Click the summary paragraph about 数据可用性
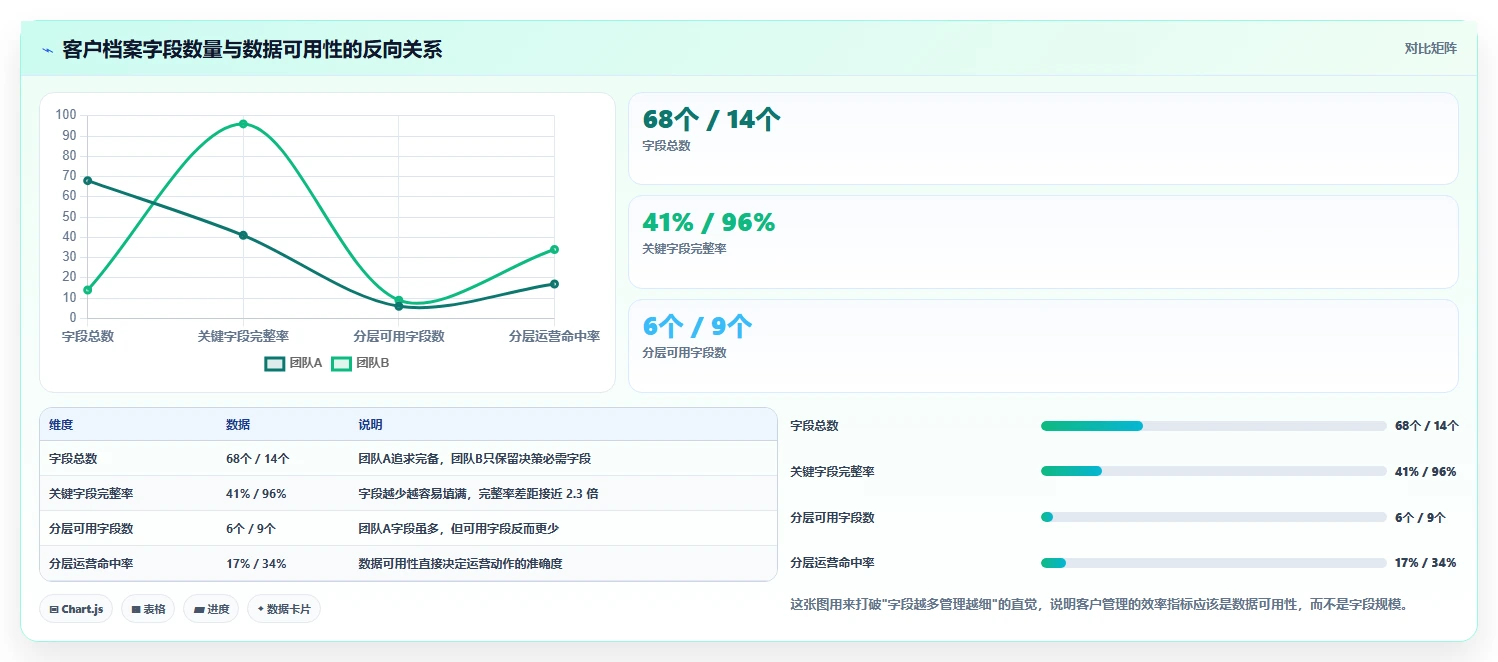Image resolution: width=1498 pixels, height=662 pixels. click(1100, 605)
